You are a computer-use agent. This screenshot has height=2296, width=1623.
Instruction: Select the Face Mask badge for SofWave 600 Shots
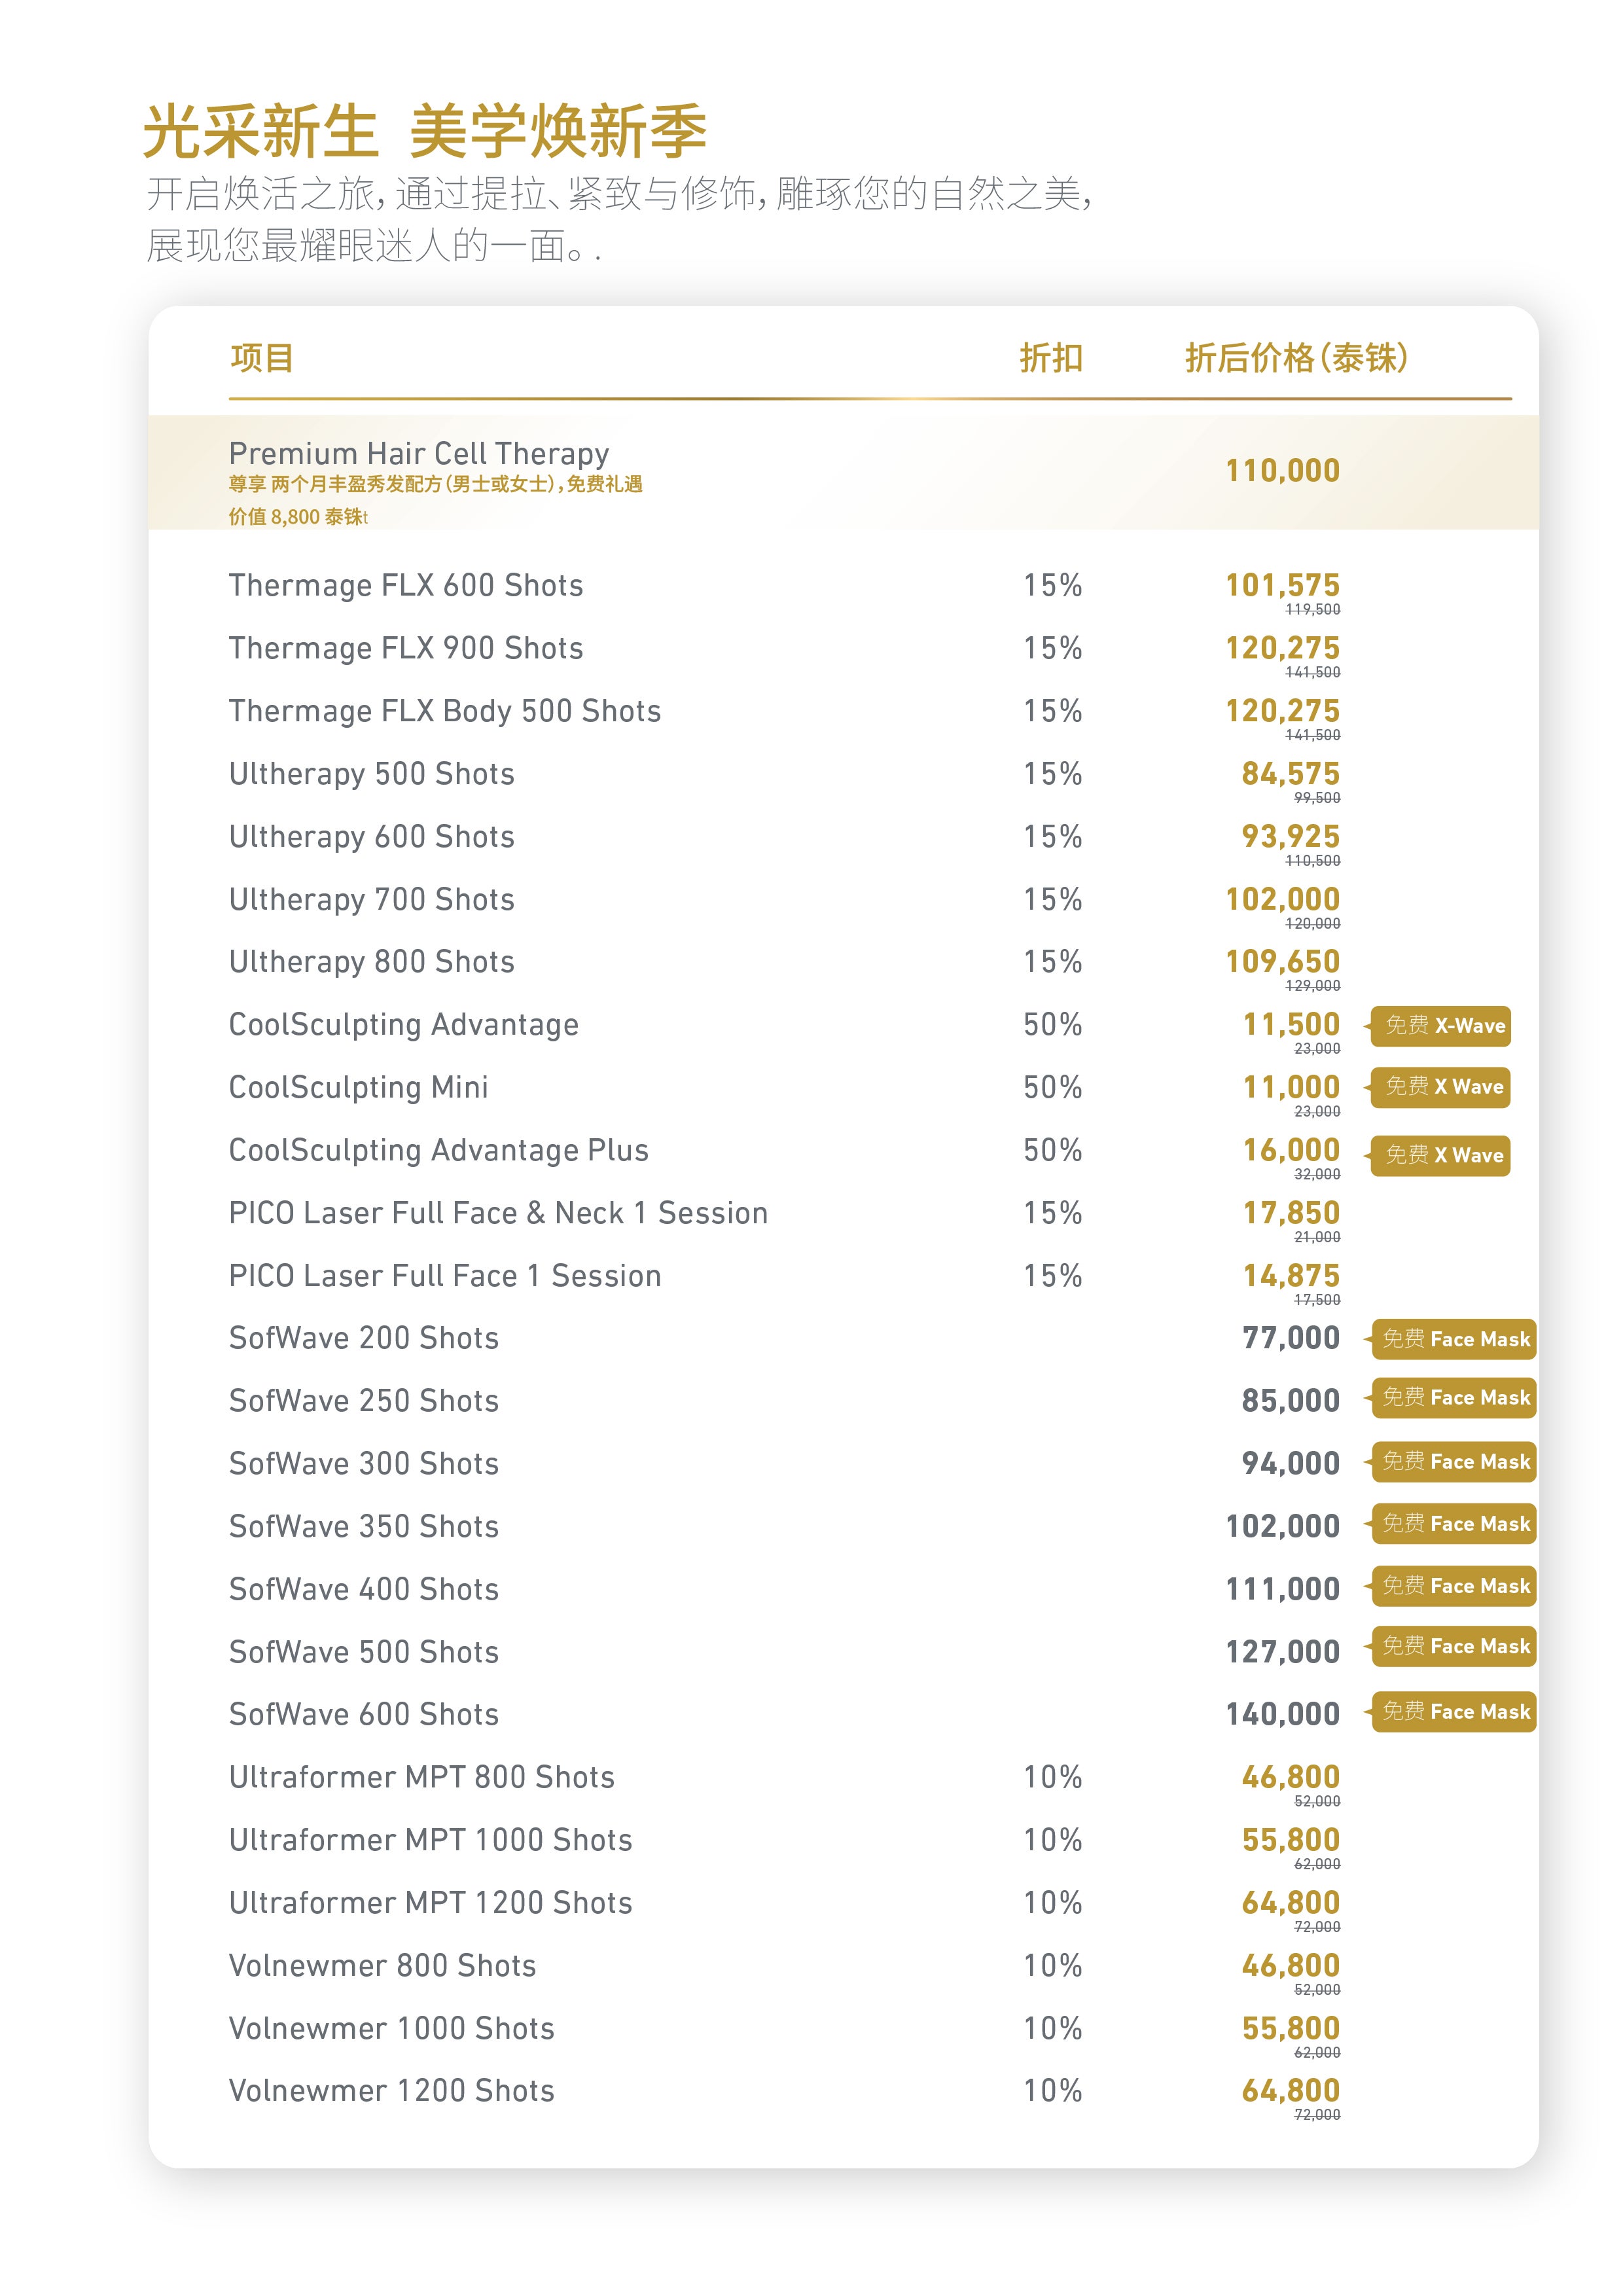[1454, 1712]
